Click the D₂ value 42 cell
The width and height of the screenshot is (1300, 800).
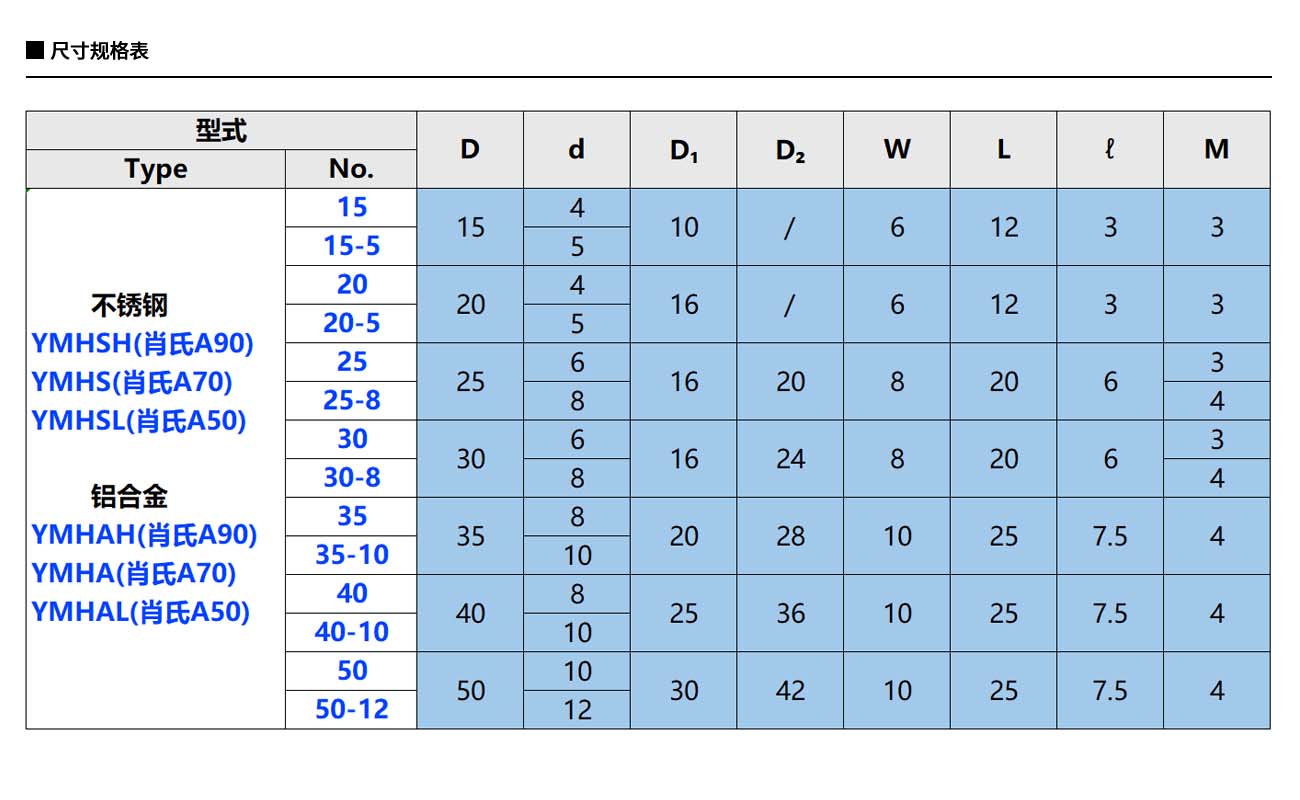point(790,691)
